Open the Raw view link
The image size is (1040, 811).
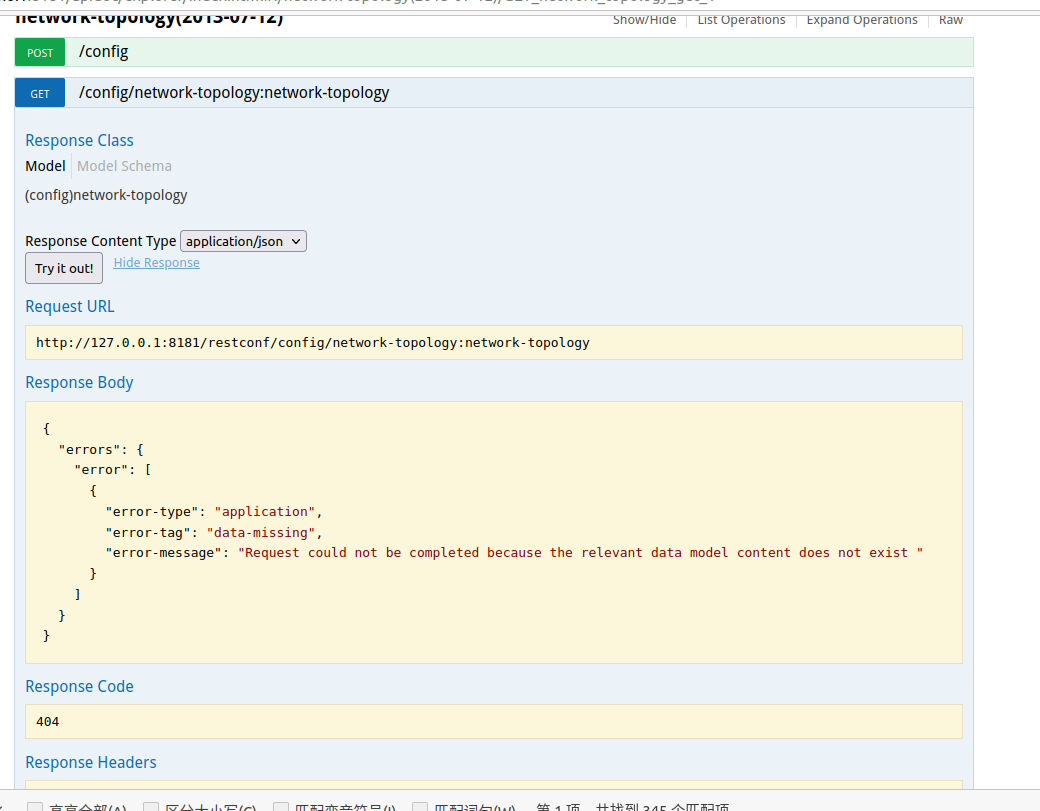tap(950, 20)
